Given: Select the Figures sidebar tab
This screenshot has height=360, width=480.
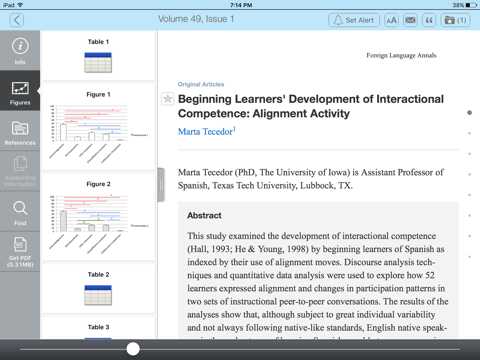Looking at the screenshot, I should (x=20, y=91).
